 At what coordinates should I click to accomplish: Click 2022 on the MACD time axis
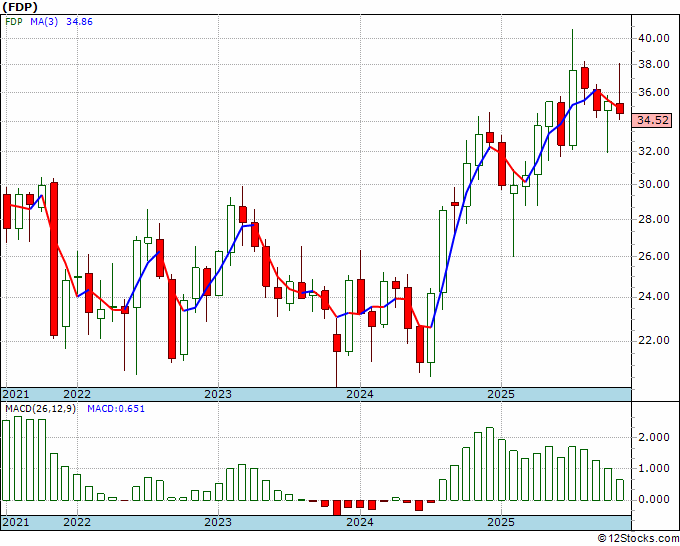coord(77,522)
